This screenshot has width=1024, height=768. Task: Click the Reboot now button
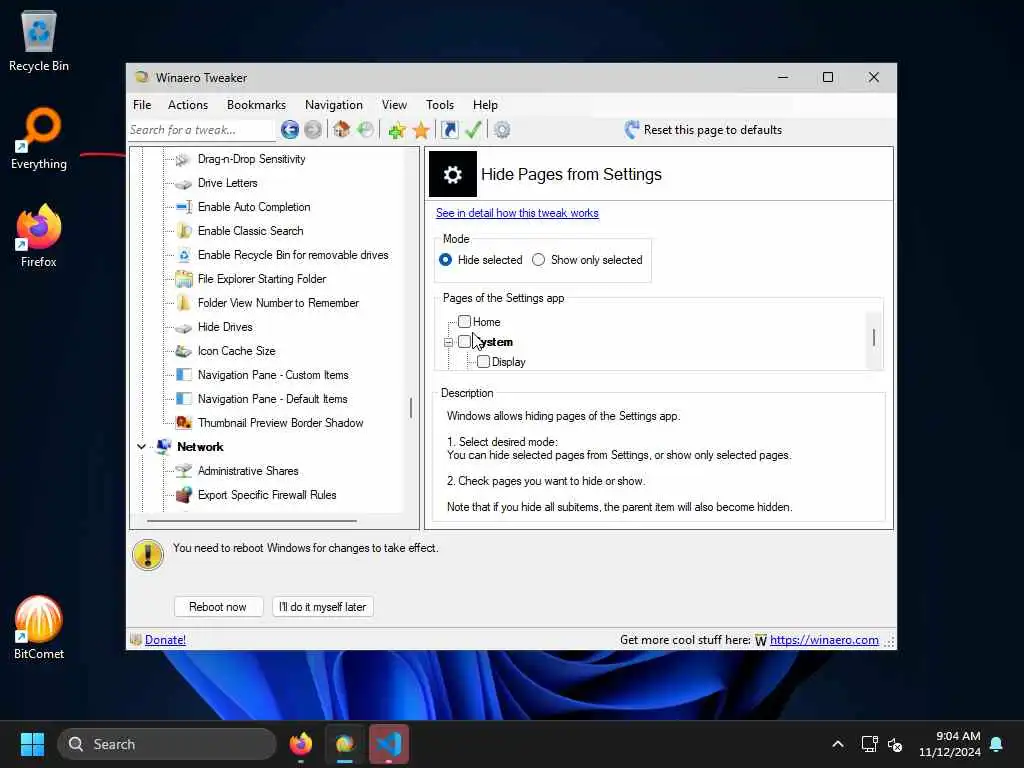coord(218,607)
